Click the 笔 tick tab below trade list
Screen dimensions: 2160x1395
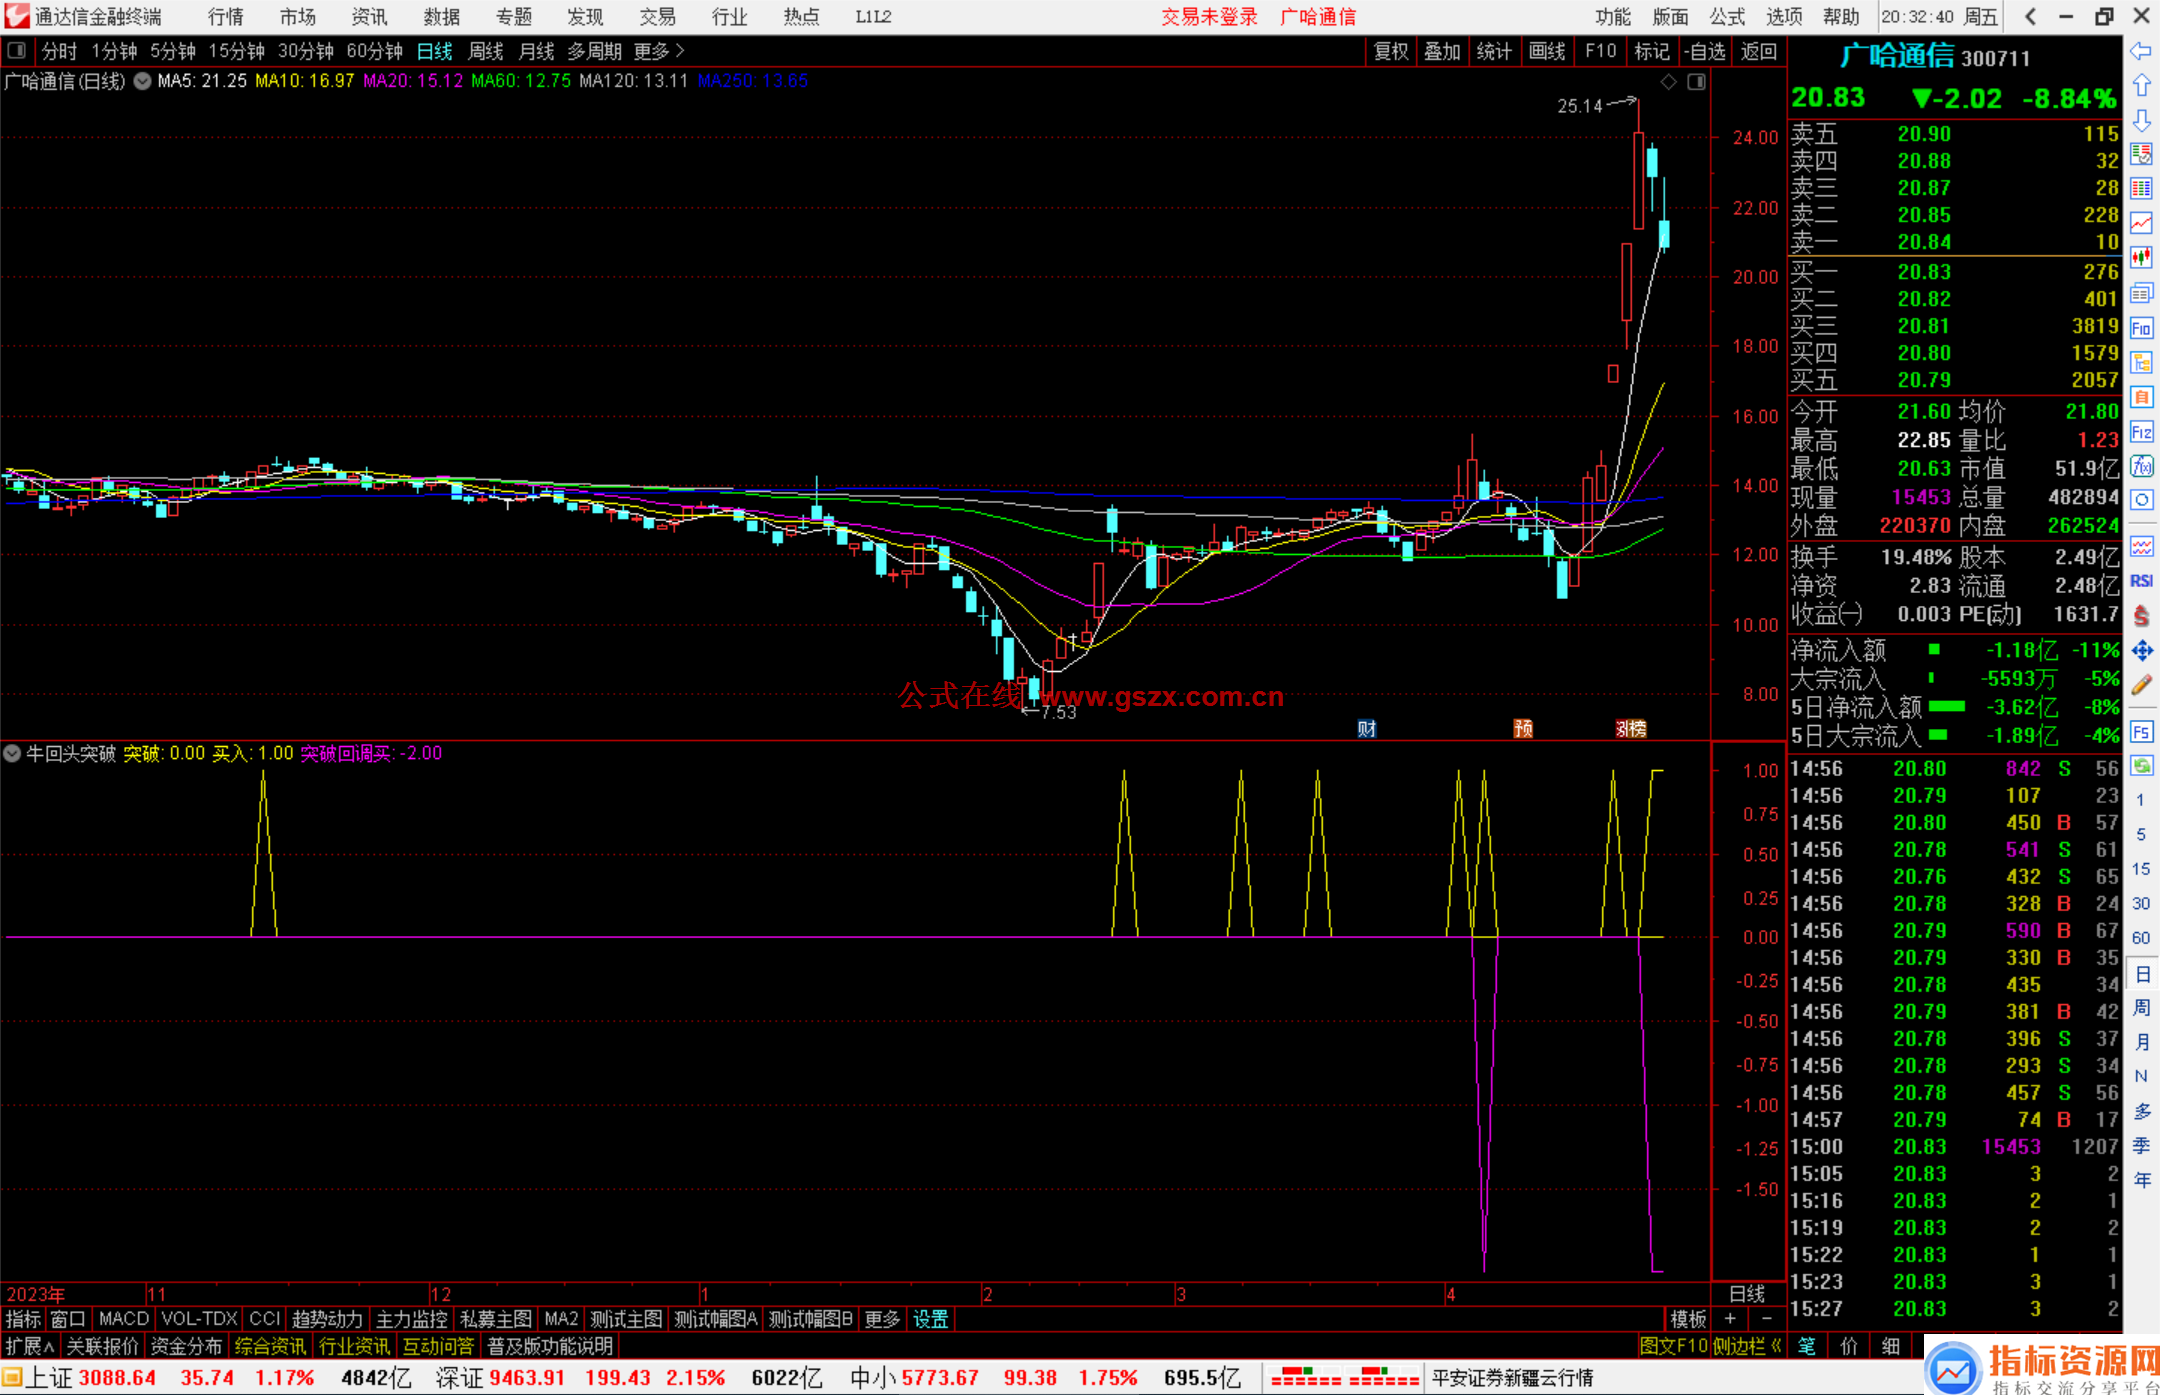point(1806,1346)
